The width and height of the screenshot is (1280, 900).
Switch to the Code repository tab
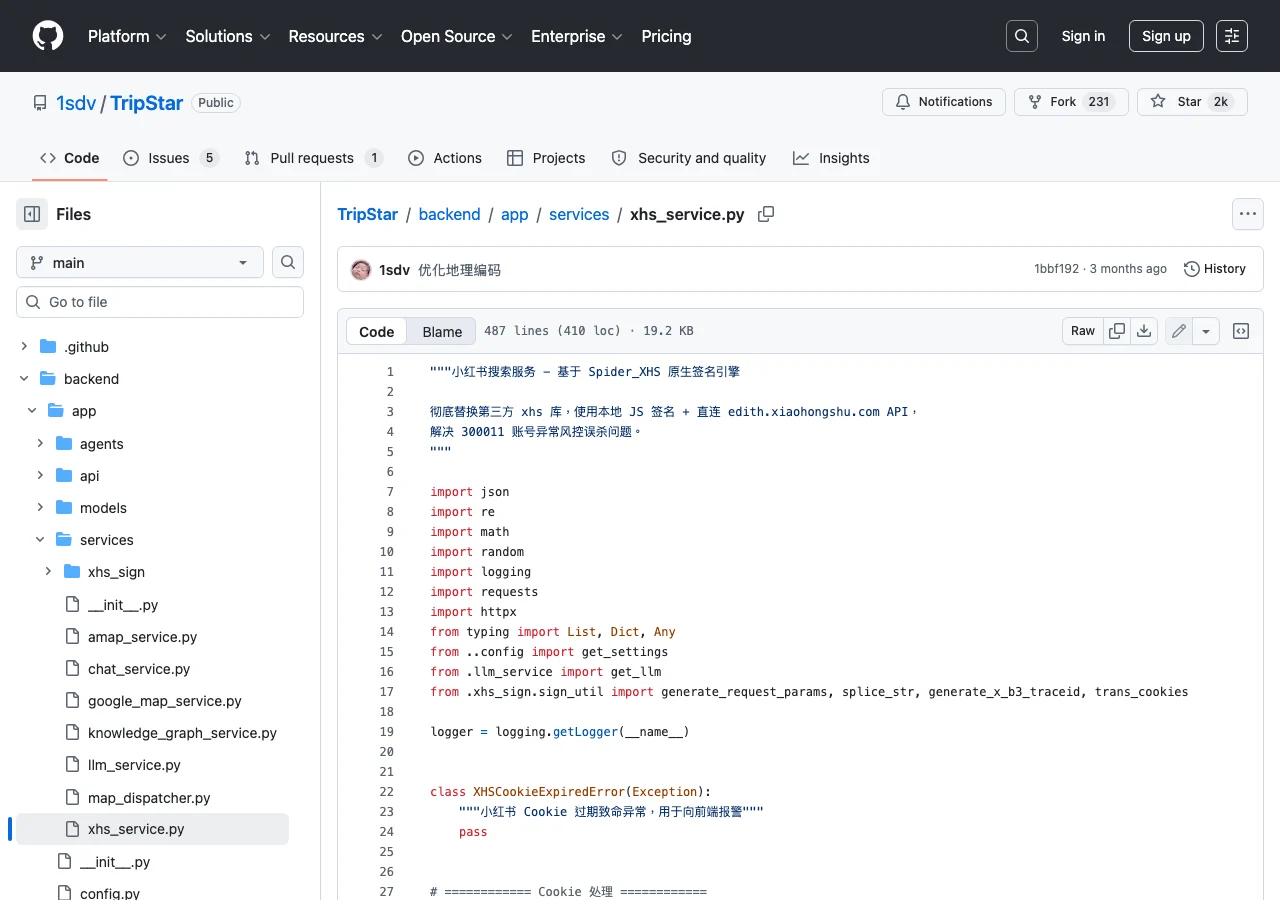pos(69,158)
